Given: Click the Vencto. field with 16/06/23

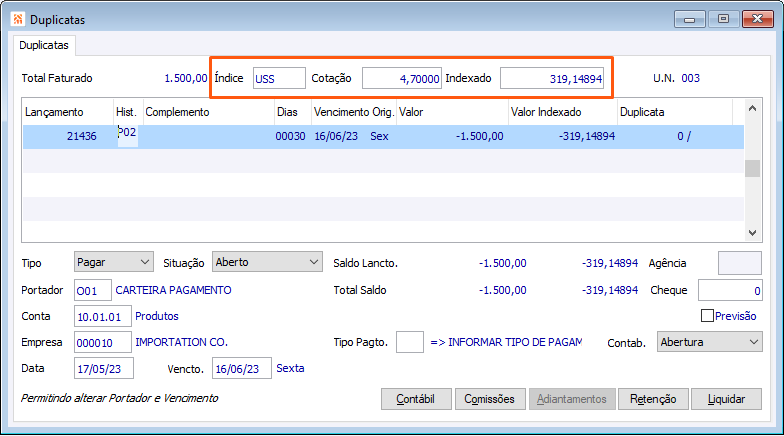Looking at the screenshot, I should coord(242,368).
